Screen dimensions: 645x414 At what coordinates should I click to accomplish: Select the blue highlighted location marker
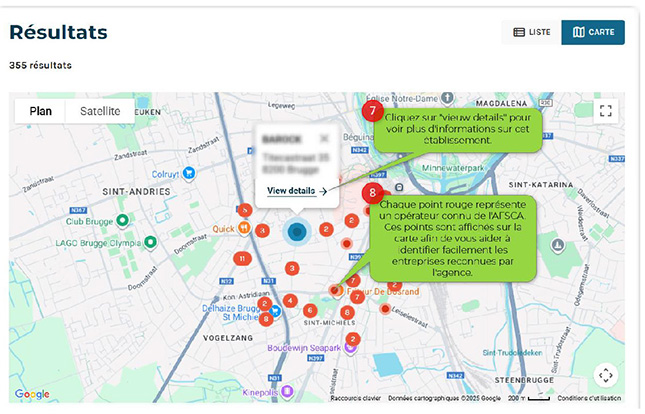coord(296,233)
